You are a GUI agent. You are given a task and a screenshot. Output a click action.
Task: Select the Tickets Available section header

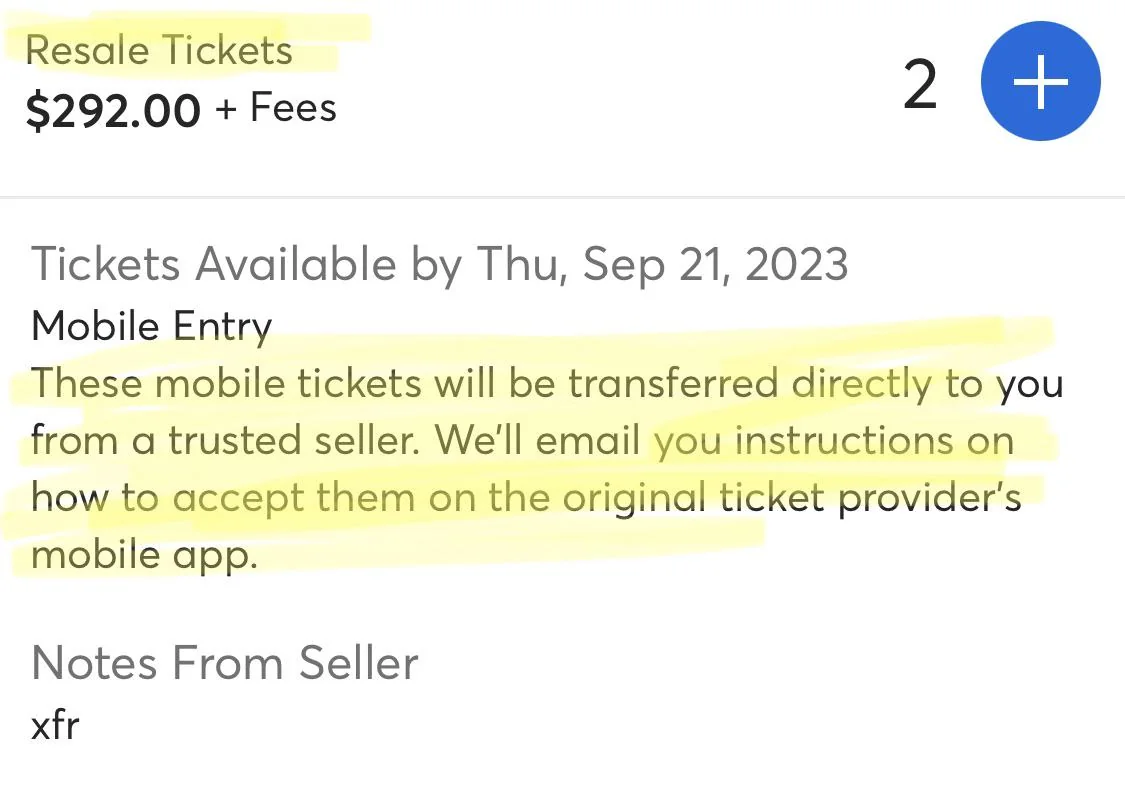click(440, 263)
